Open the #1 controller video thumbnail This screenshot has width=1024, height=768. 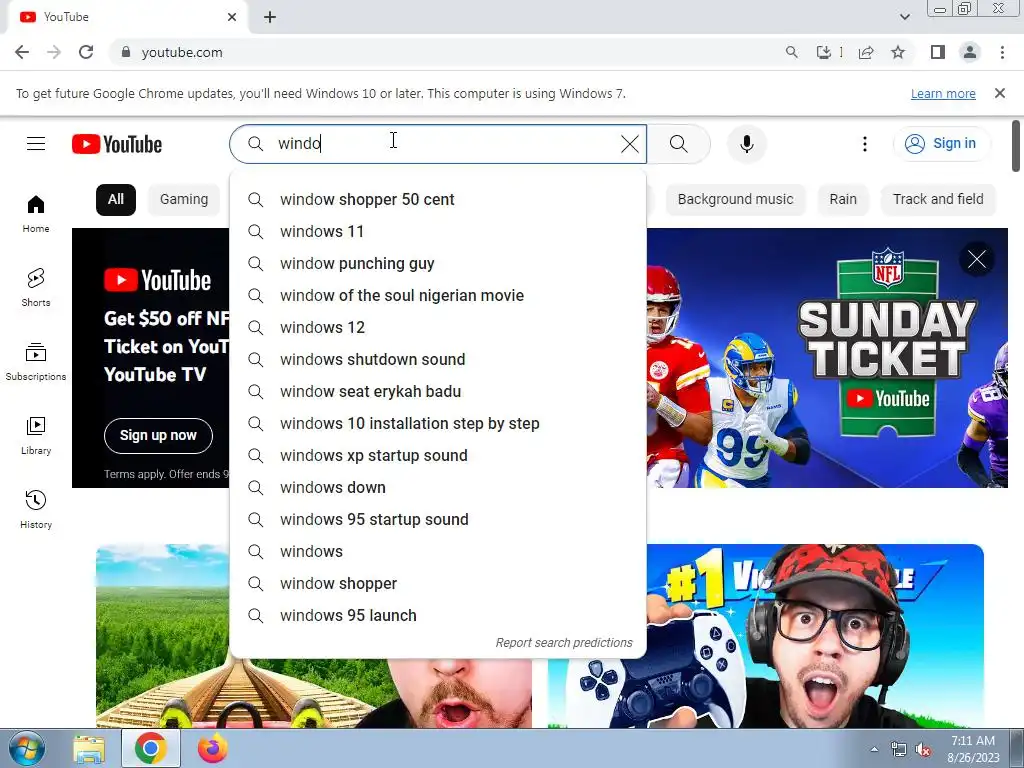pyautogui.click(x=765, y=636)
